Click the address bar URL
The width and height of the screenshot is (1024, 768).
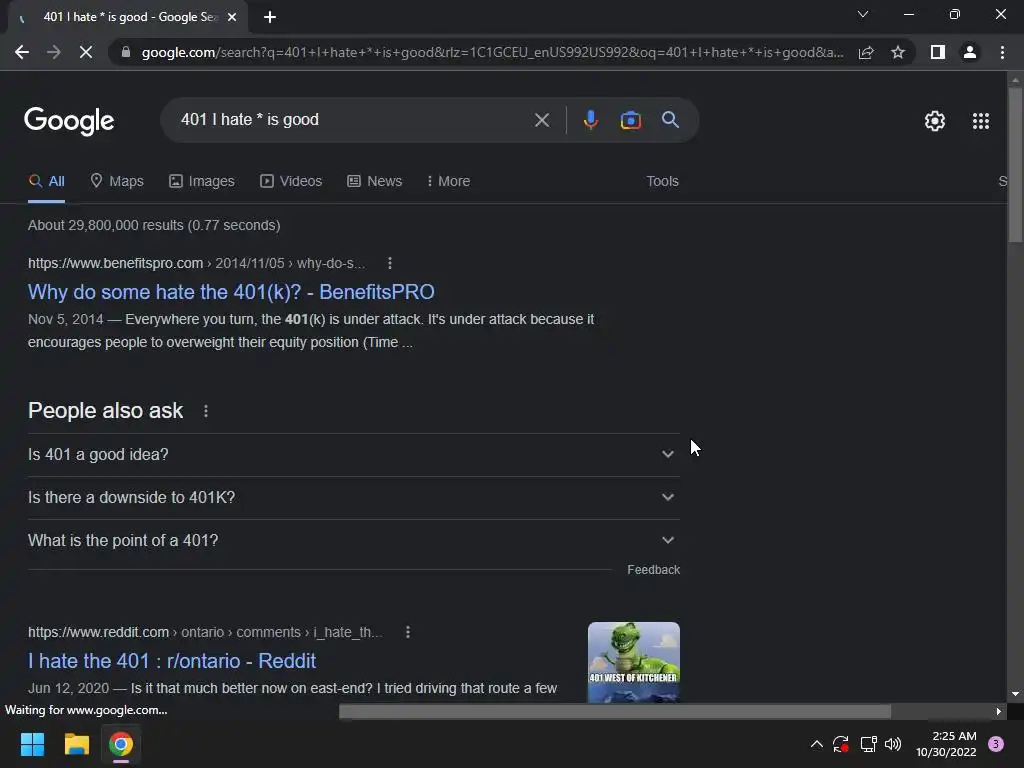click(x=492, y=52)
